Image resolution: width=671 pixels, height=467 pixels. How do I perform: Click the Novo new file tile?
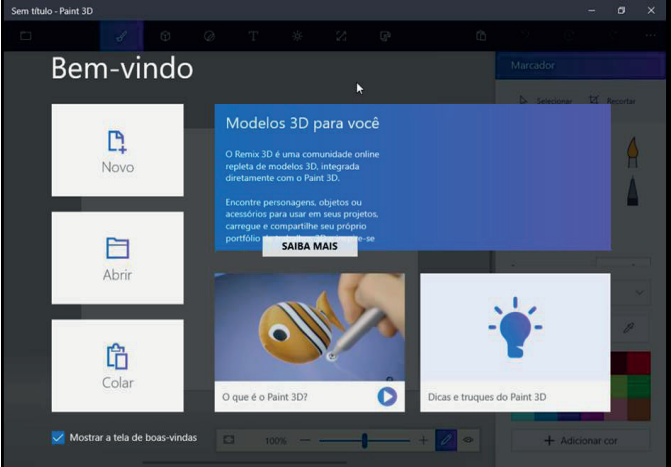pos(117,150)
